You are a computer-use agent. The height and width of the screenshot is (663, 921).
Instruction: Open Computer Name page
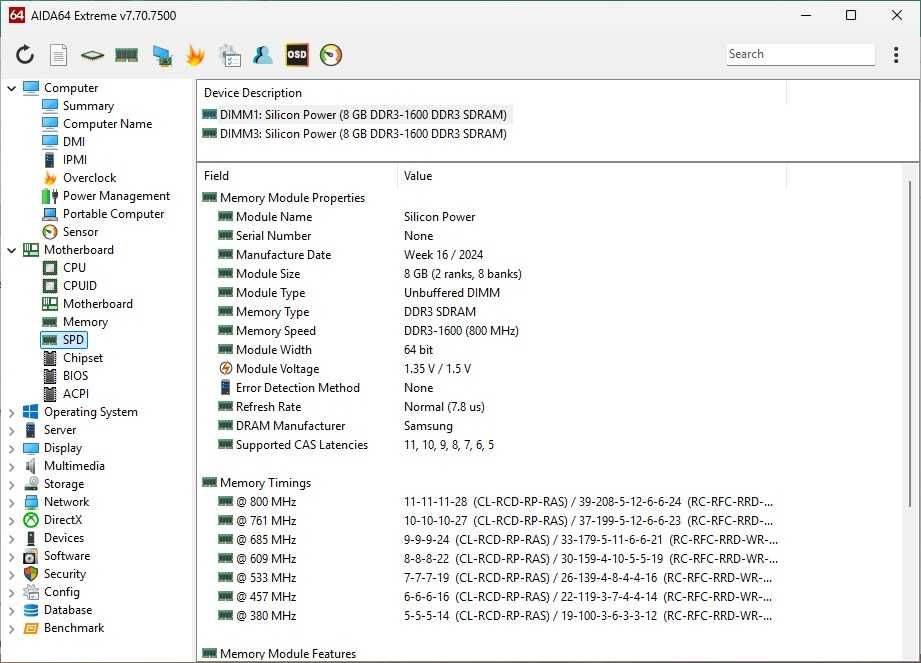(x=107, y=124)
